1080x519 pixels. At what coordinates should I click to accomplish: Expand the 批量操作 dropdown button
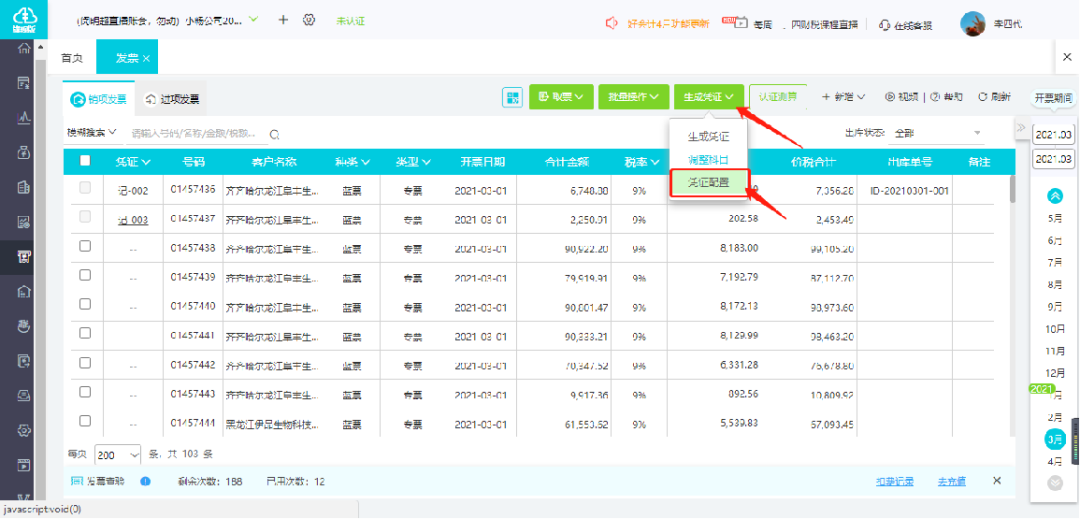(633, 97)
